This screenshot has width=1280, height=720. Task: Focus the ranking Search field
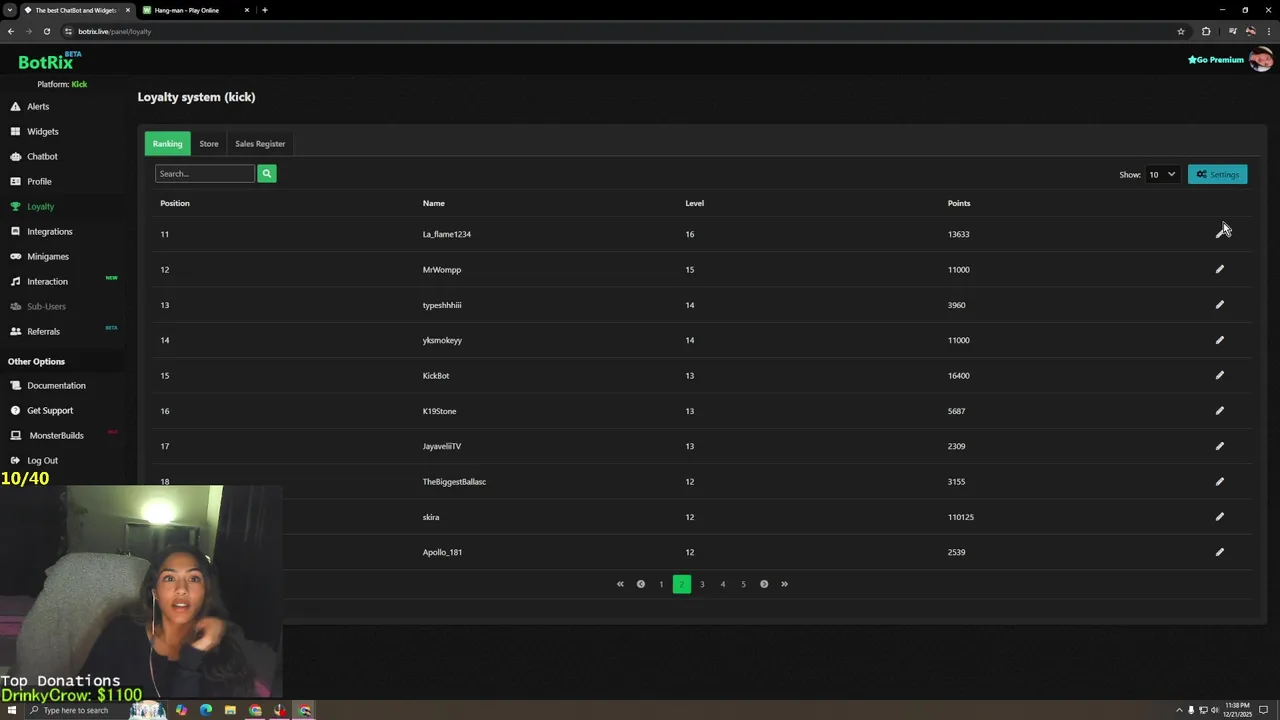pyautogui.click(x=205, y=174)
